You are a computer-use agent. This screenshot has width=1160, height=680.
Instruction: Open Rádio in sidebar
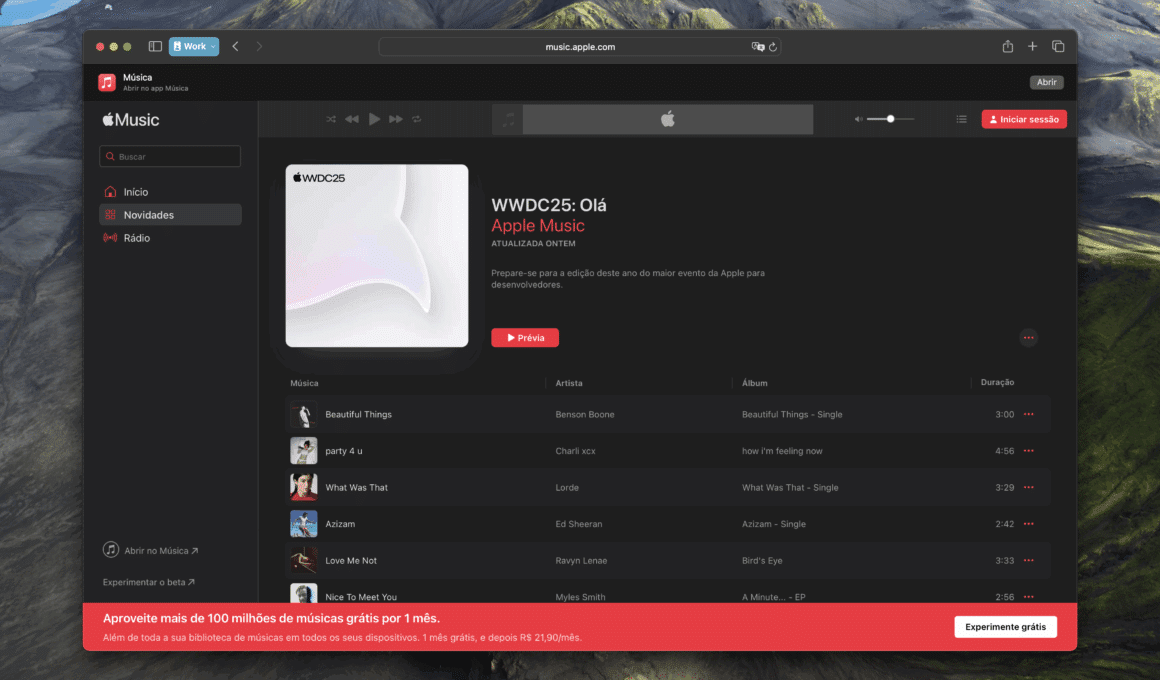click(x=170, y=238)
